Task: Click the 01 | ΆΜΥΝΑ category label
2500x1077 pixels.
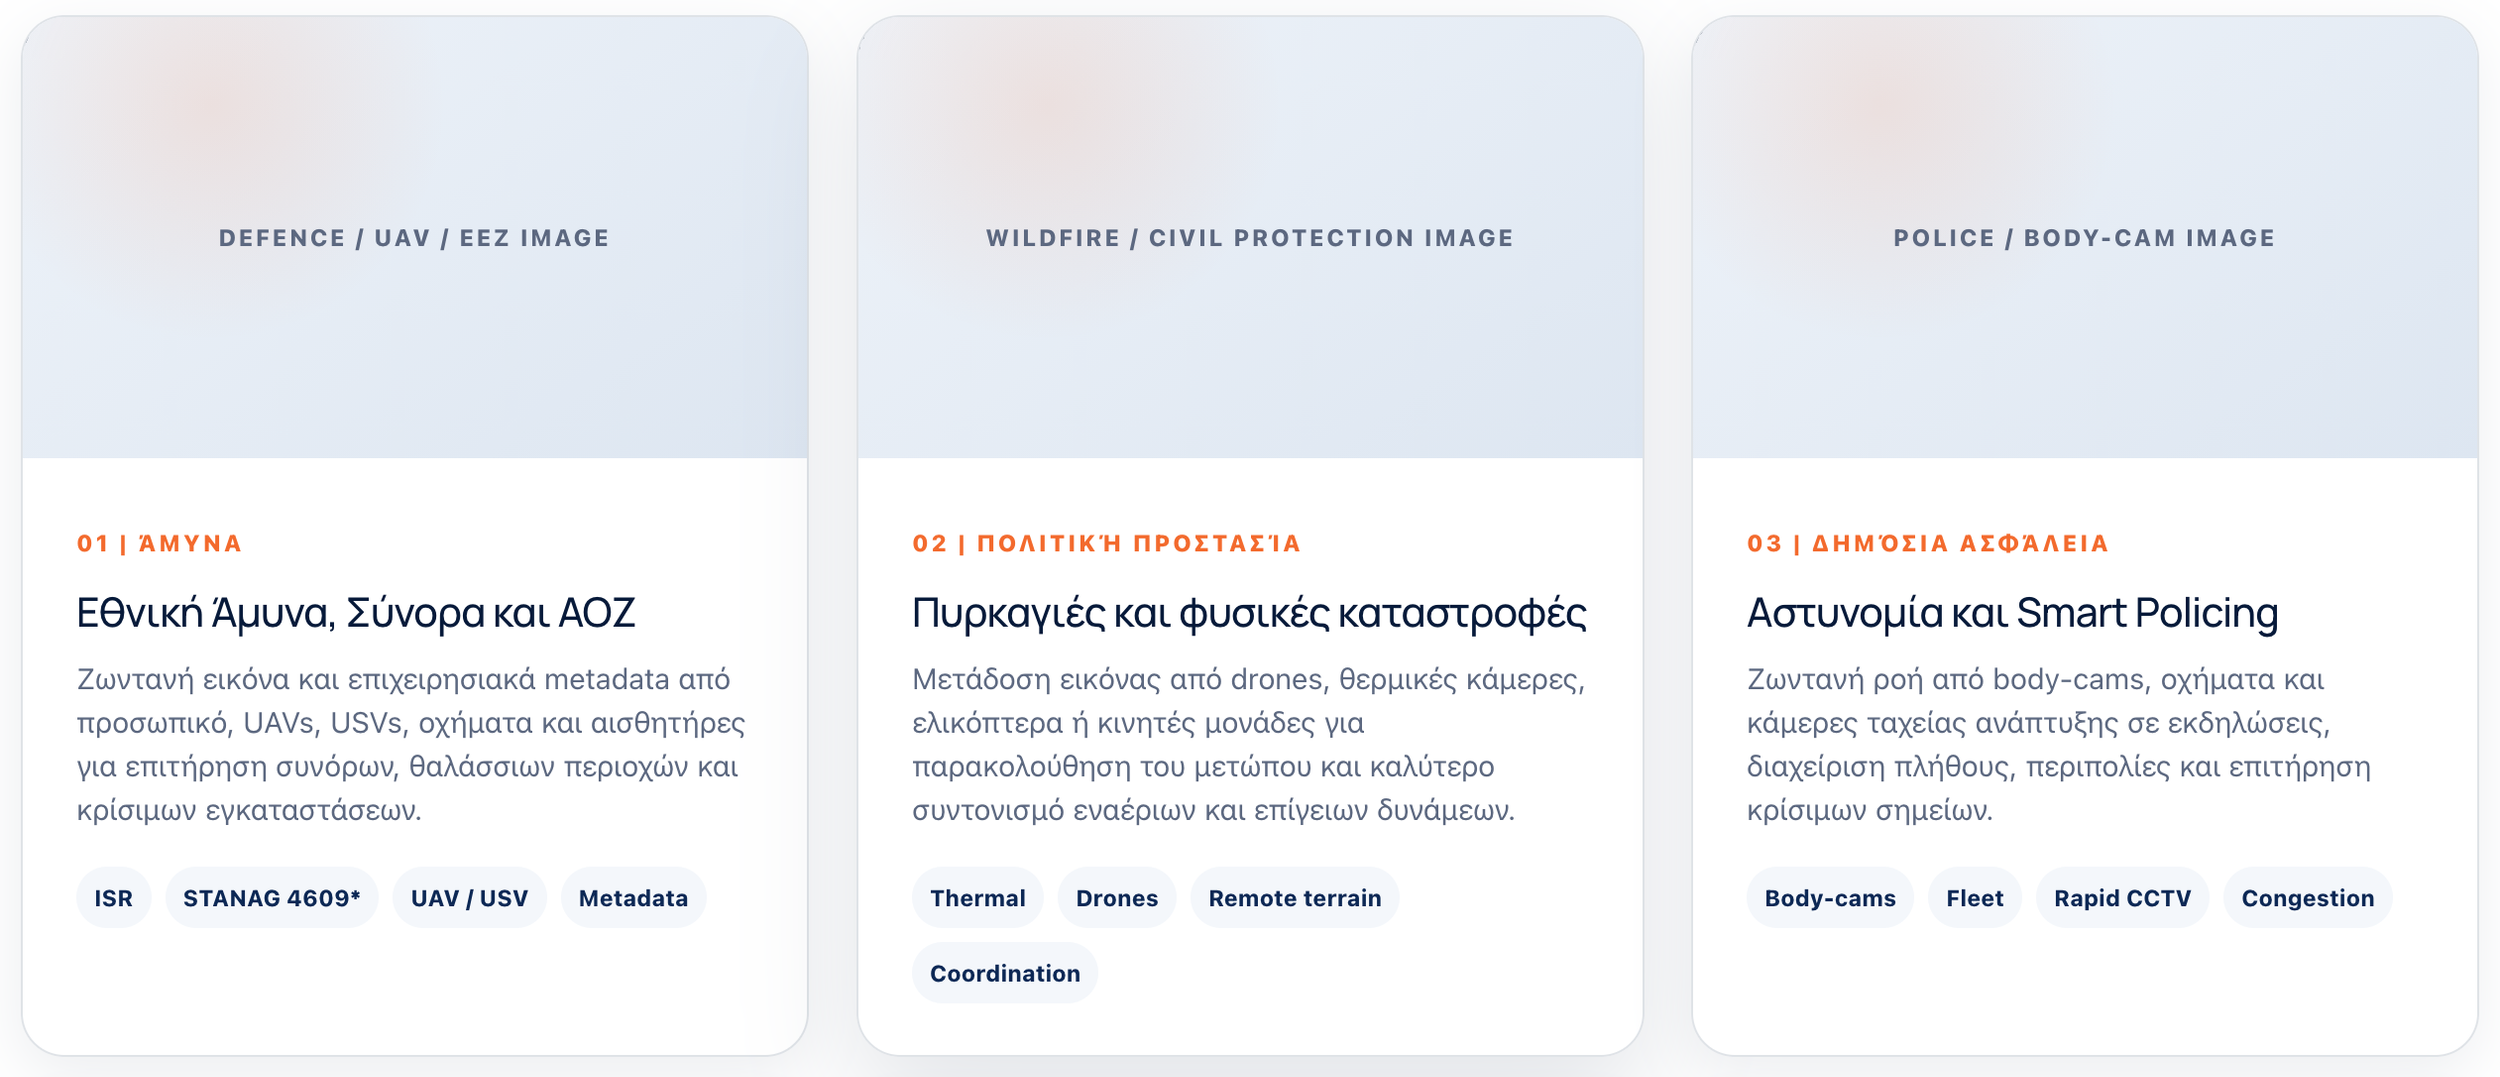Action: point(160,543)
